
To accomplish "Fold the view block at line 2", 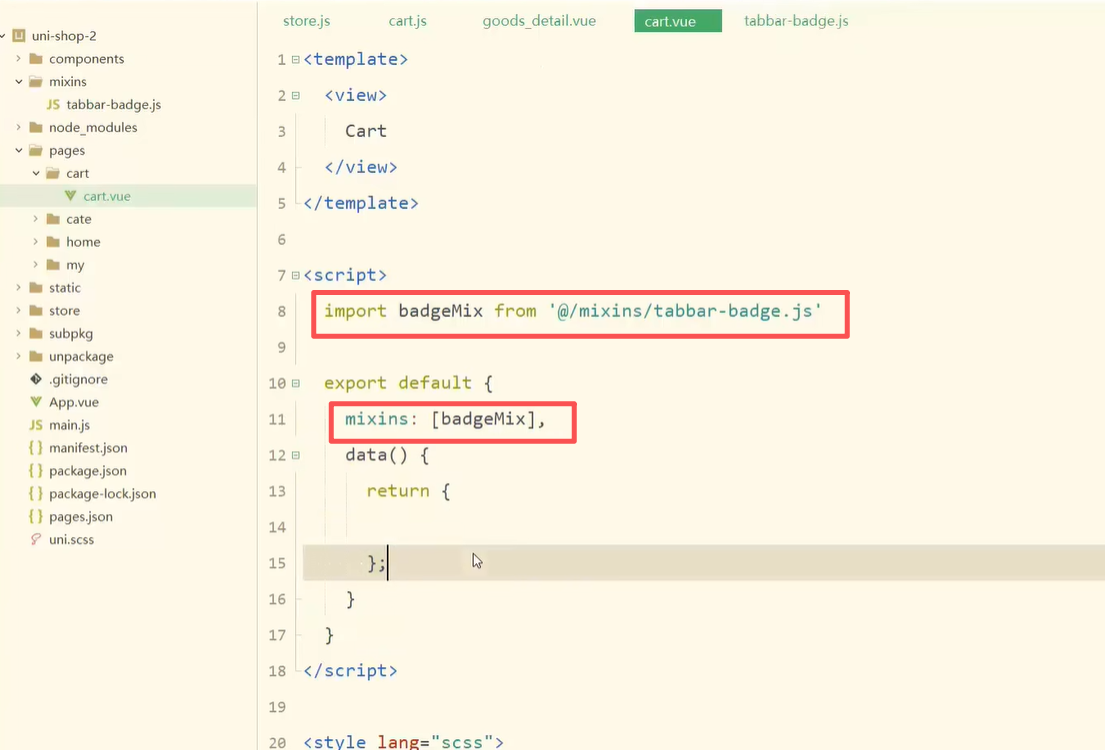I will click(296, 95).
